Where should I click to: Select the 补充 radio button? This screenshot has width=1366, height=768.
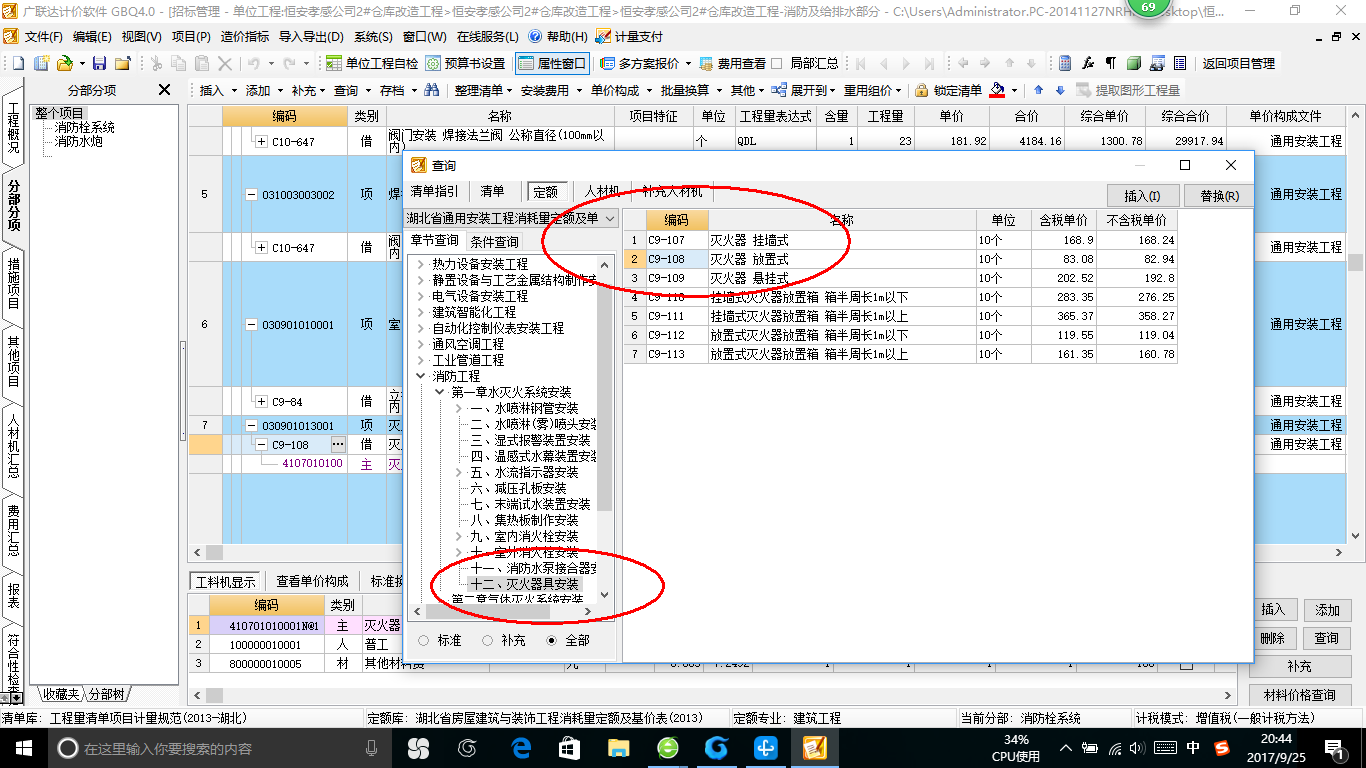point(488,640)
